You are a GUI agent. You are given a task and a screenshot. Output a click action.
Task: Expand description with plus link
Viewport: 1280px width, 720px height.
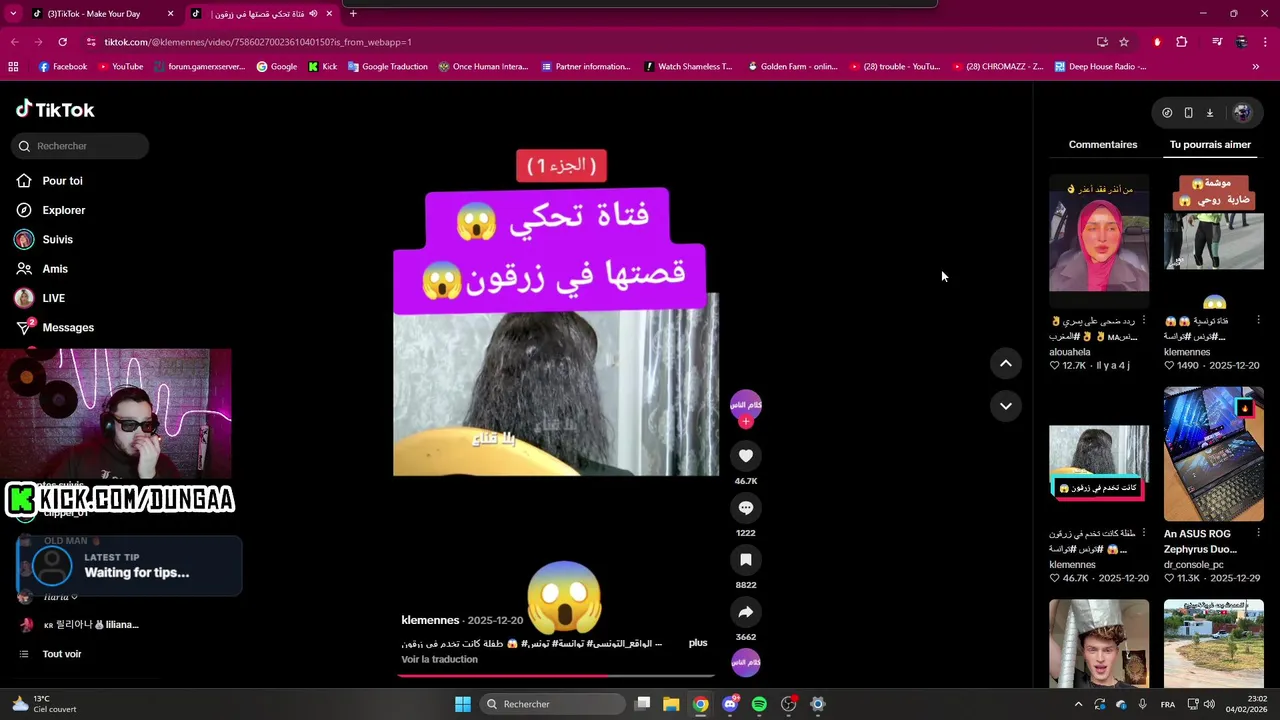tap(698, 643)
